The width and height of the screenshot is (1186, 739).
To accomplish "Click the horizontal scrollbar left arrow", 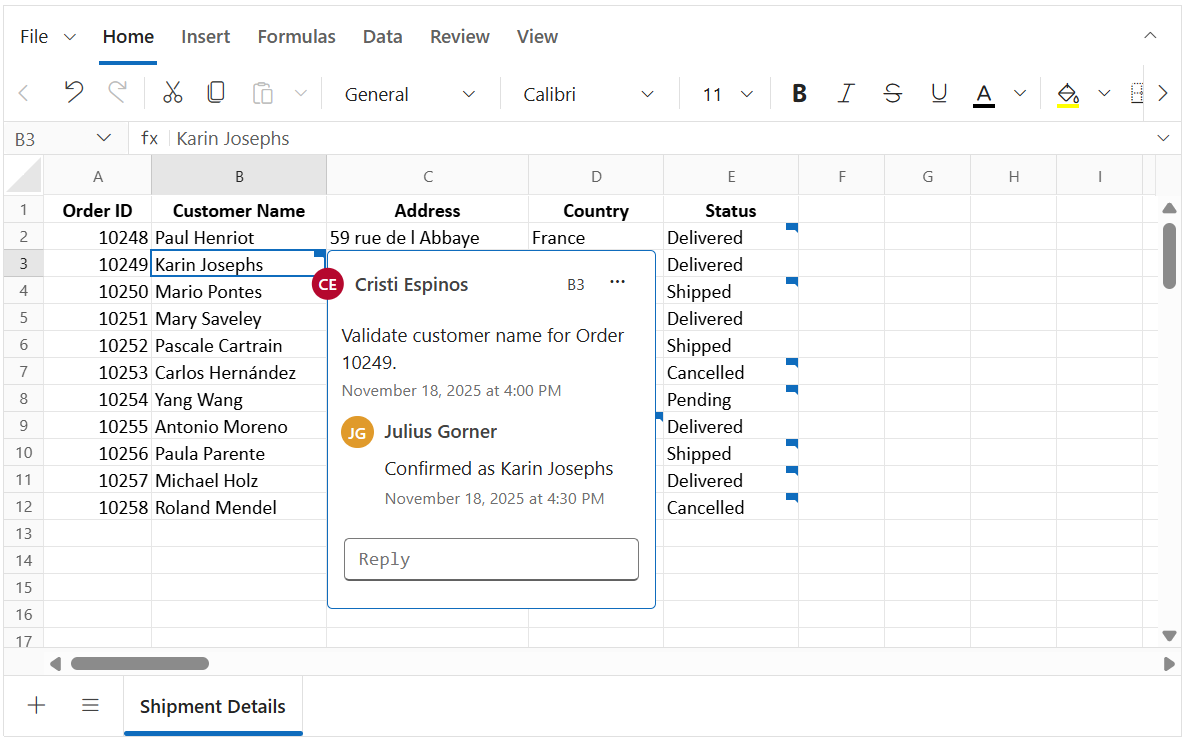I will click(x=55, y=663).
